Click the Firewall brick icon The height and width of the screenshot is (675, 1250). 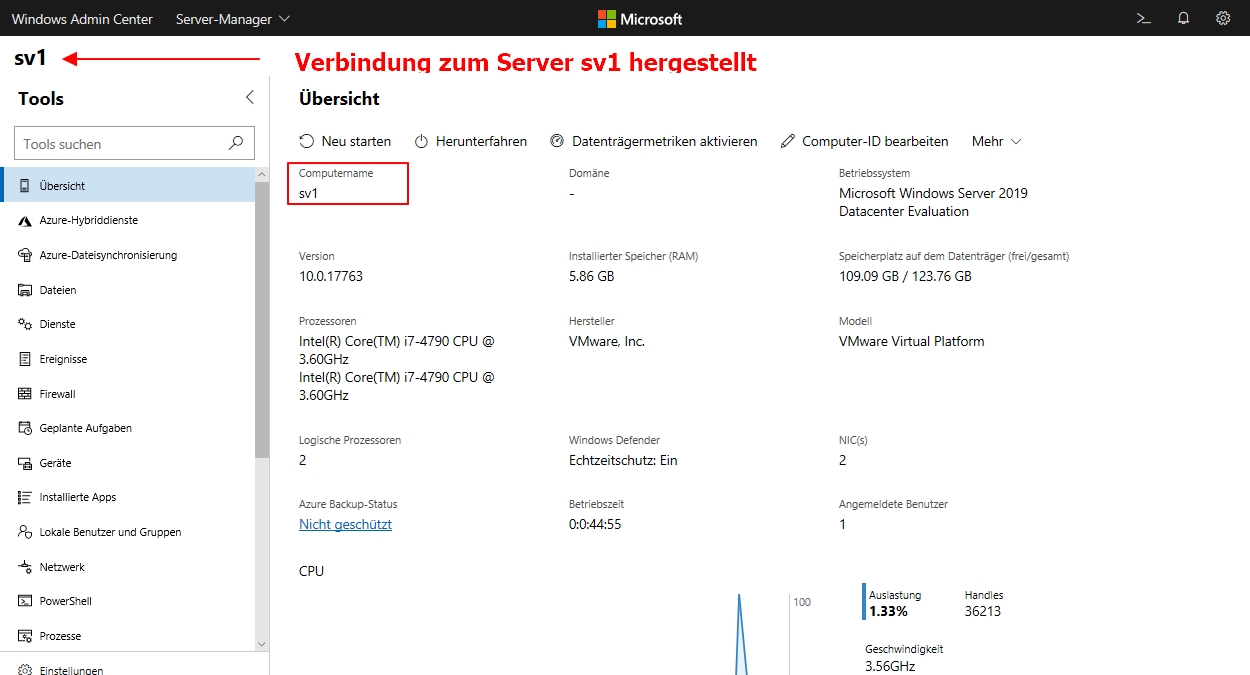pos(25,394)
